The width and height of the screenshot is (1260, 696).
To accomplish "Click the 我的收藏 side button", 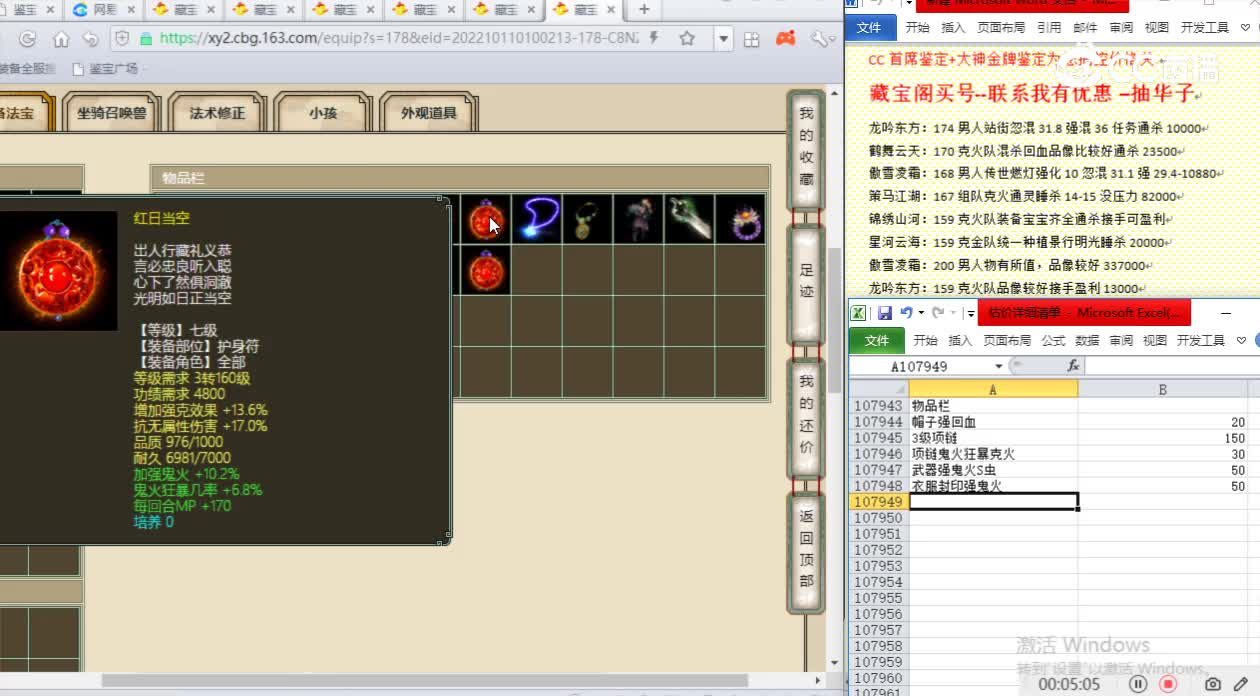I will click(806, 149).
